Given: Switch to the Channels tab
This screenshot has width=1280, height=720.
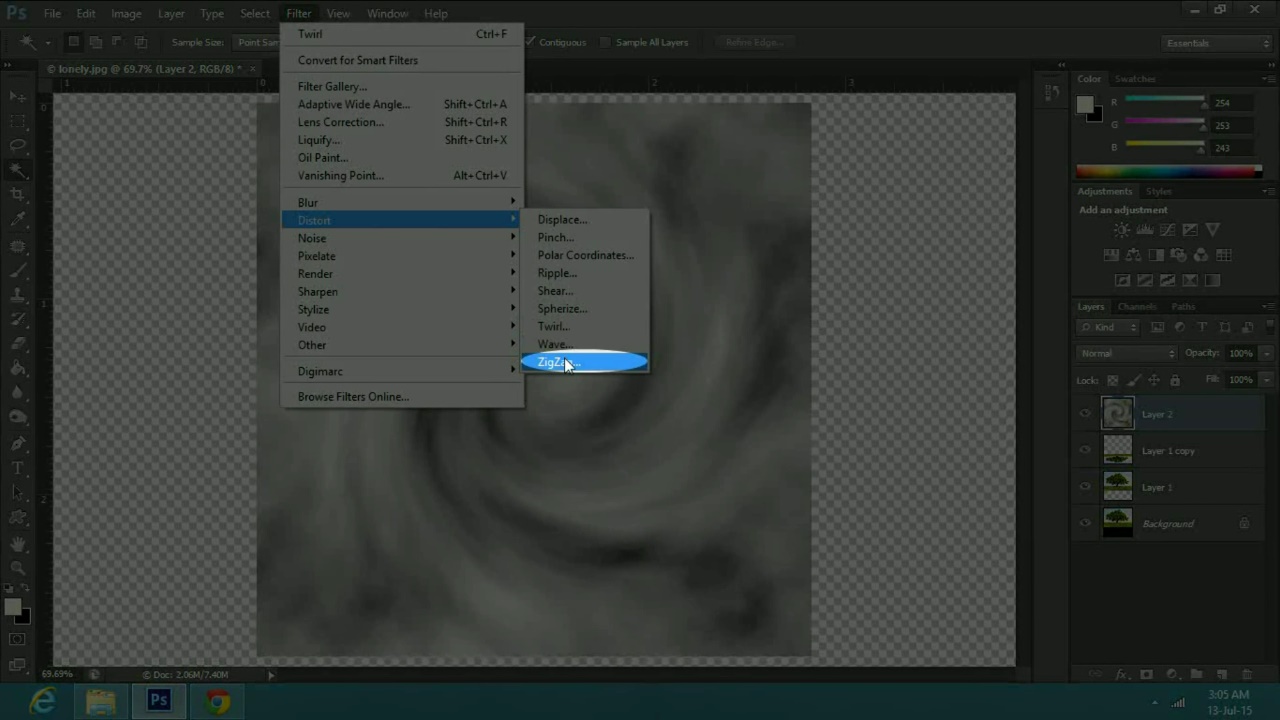Looking at the screenshot, I should pos(1137,307).
